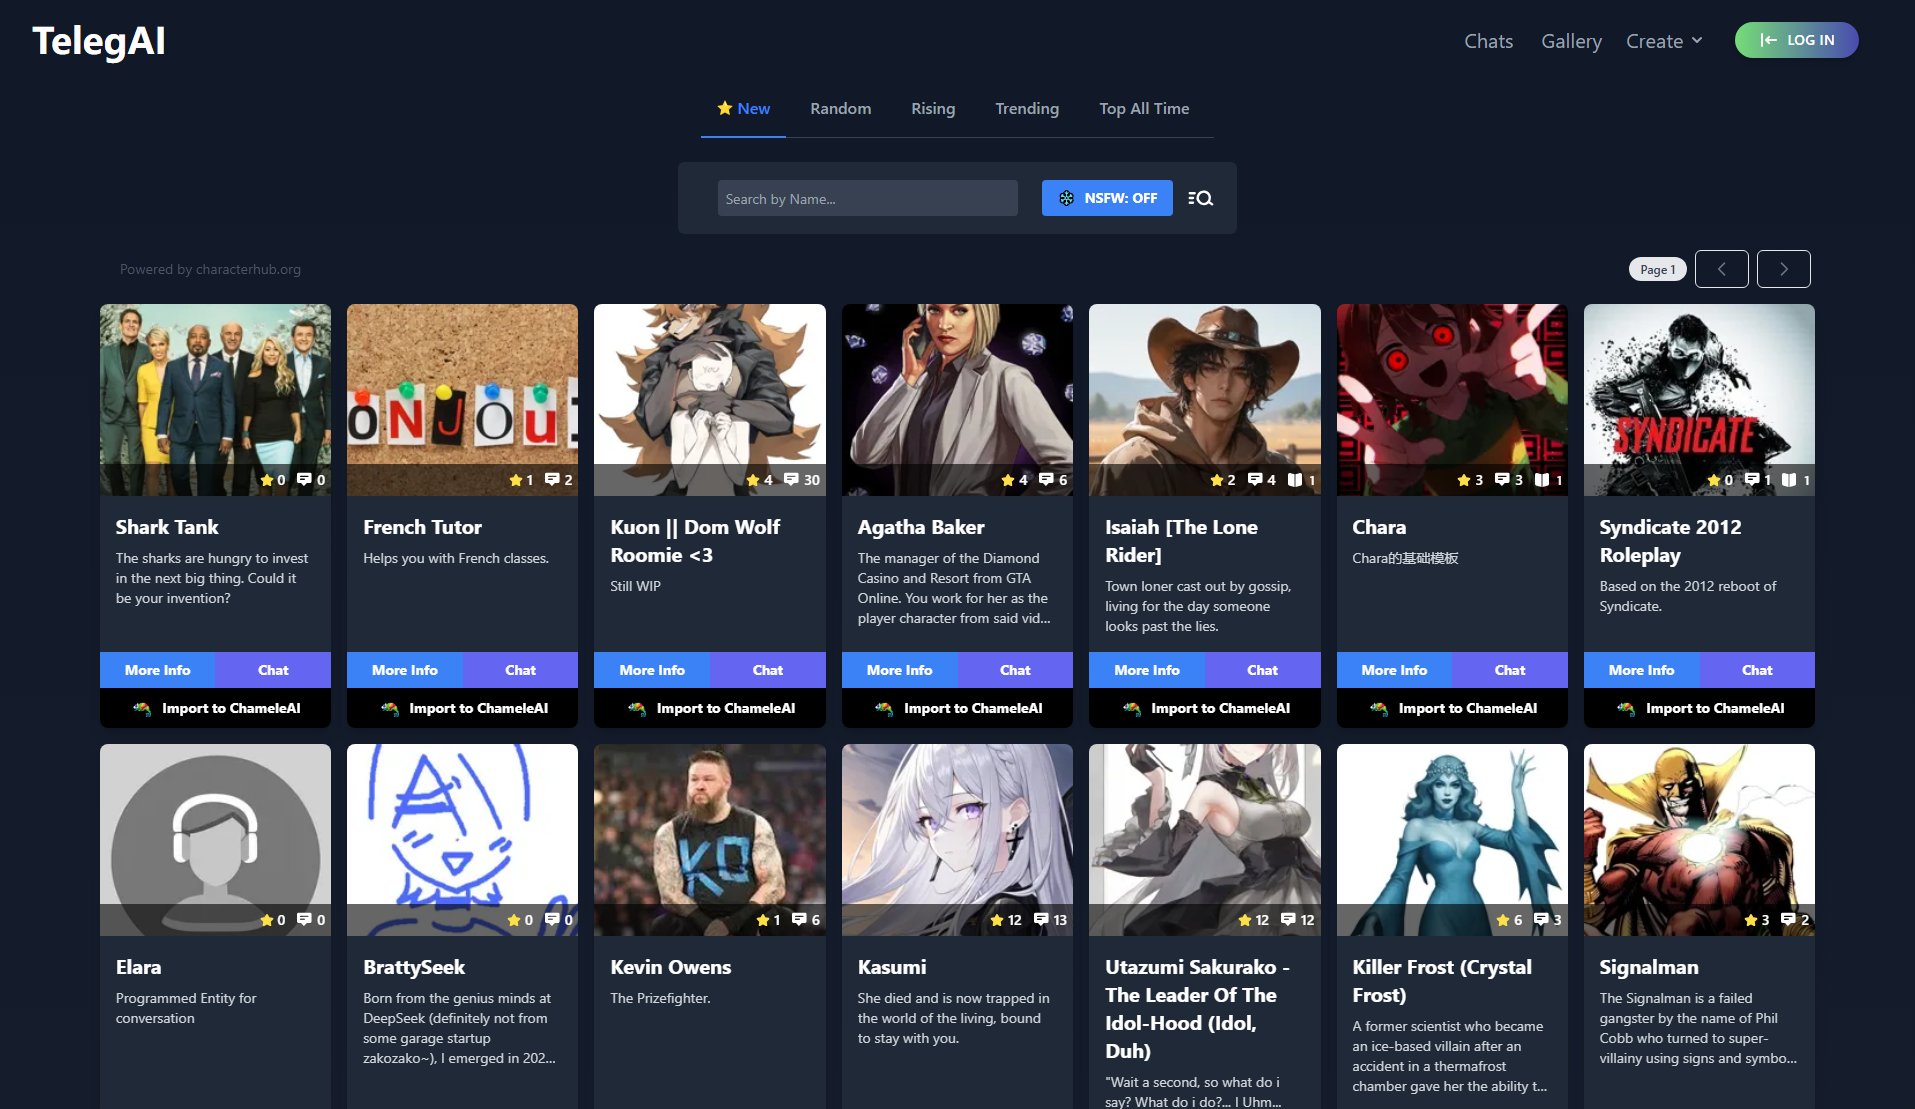Image resolution: width=1915 pixels, height=1109 pixels.
Task: Expand the Create dropdown menu
Action: (x=1664, y=41)
